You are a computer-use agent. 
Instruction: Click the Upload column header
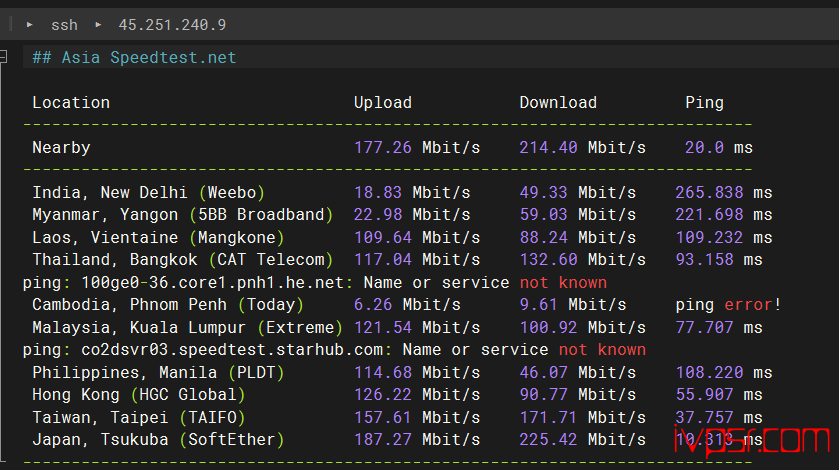coord(382,102)
